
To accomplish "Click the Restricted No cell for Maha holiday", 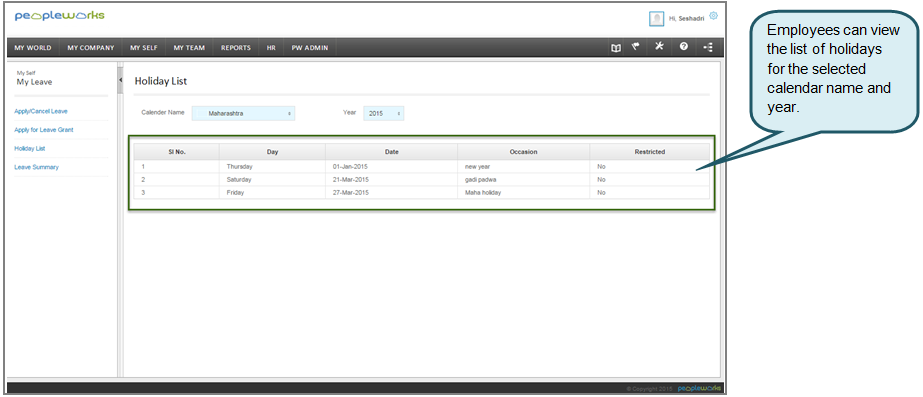I will (650, 193).
